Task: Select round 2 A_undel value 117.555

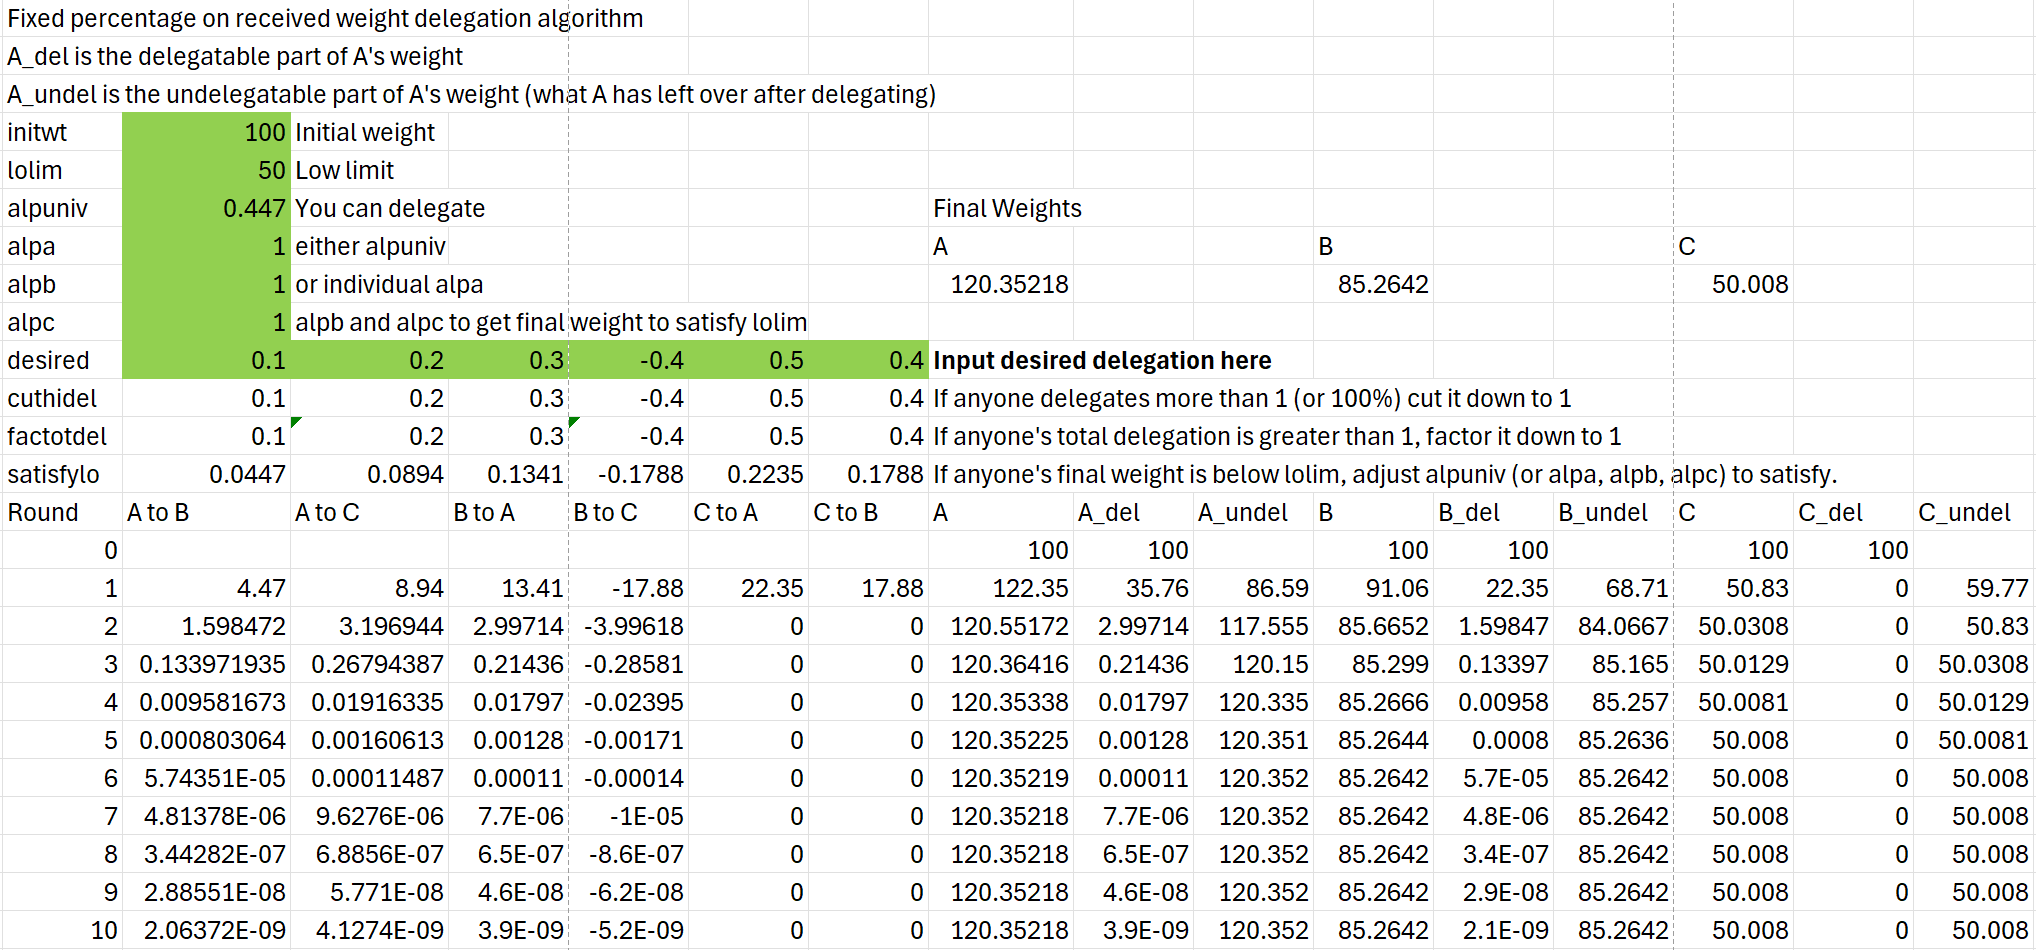Action: coord(1253,626)
